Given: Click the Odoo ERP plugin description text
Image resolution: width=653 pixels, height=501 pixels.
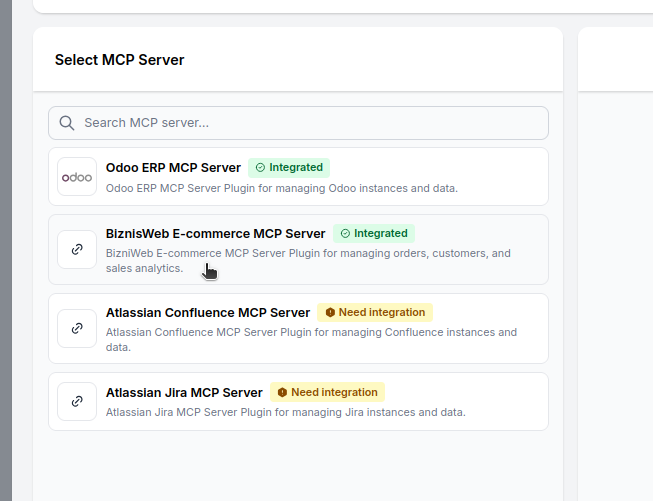Looking at the screenshot, I should point(281,188).
